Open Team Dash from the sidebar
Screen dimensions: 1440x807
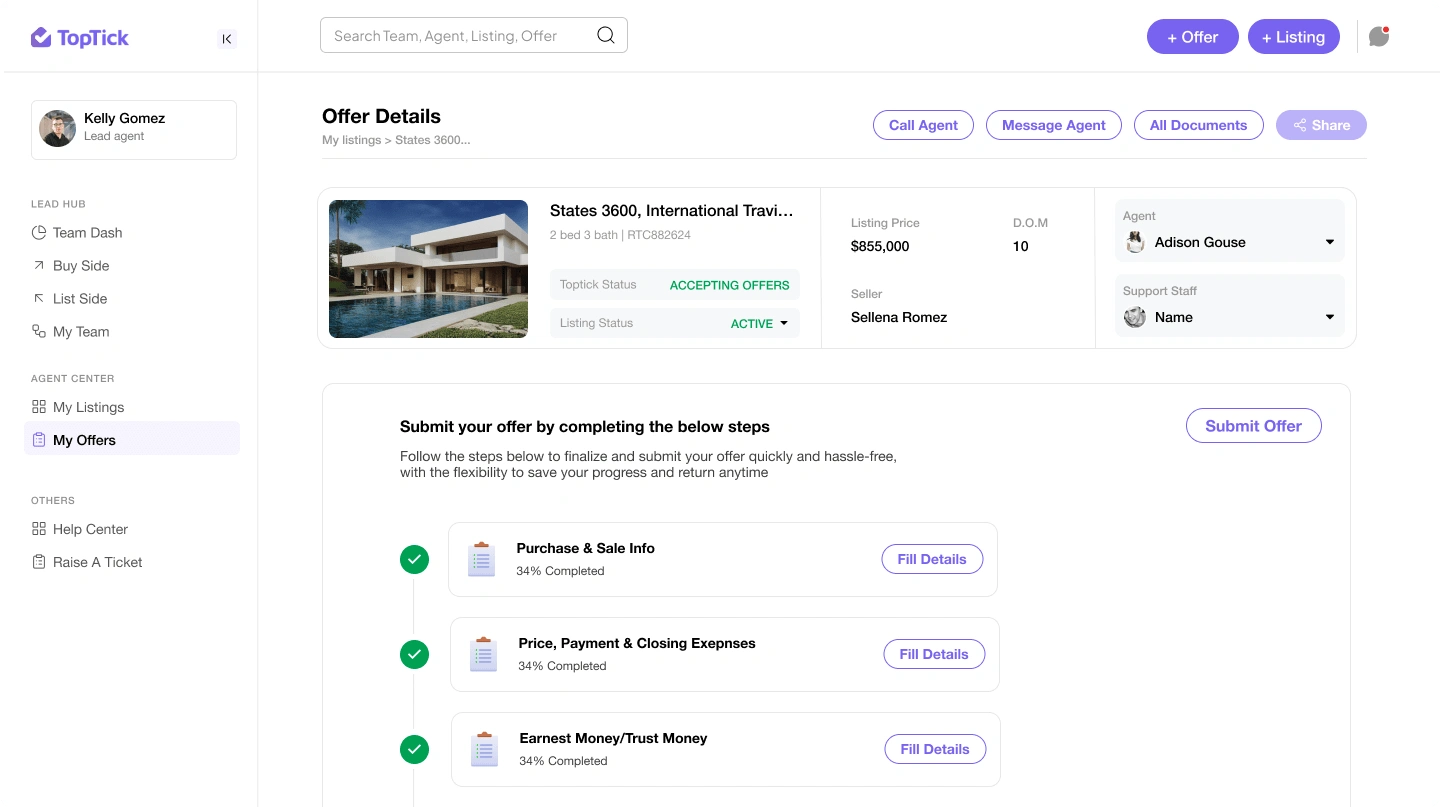[x=87, y=233]
